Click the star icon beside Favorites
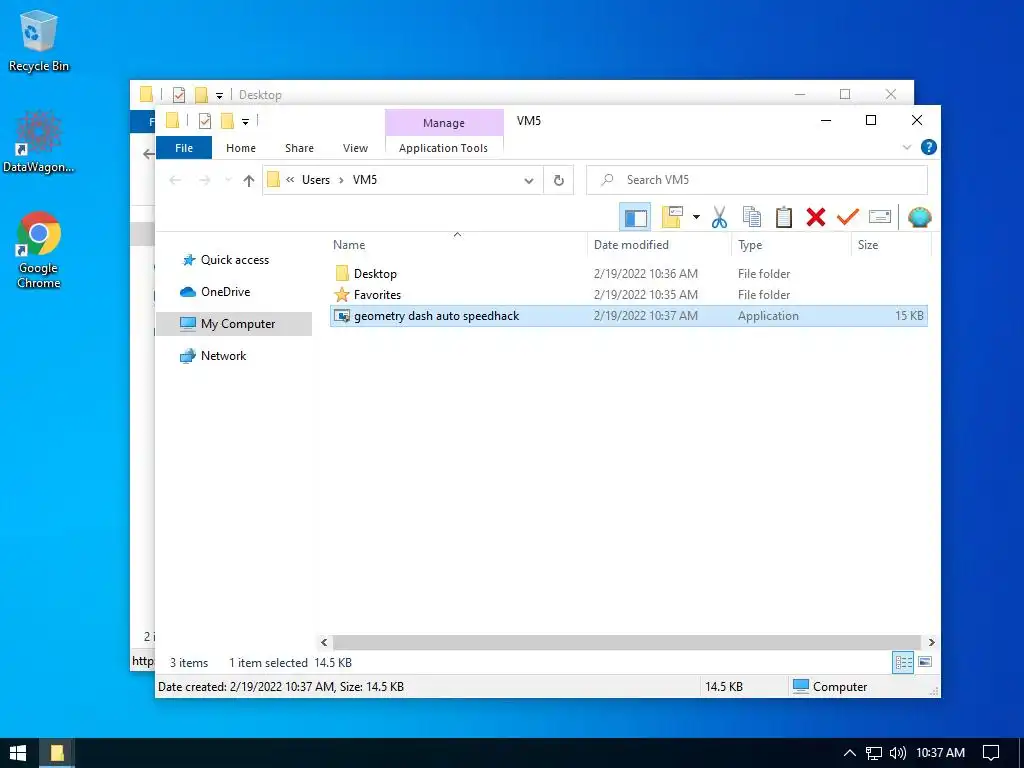This screenshot has height=768, width=1024. click(342, 295)
